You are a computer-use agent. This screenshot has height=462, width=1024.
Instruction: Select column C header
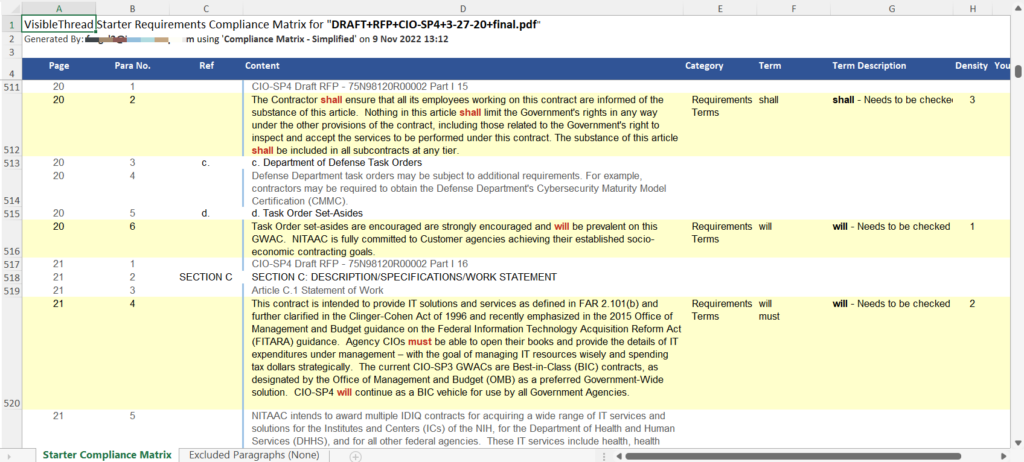(206, 8)
